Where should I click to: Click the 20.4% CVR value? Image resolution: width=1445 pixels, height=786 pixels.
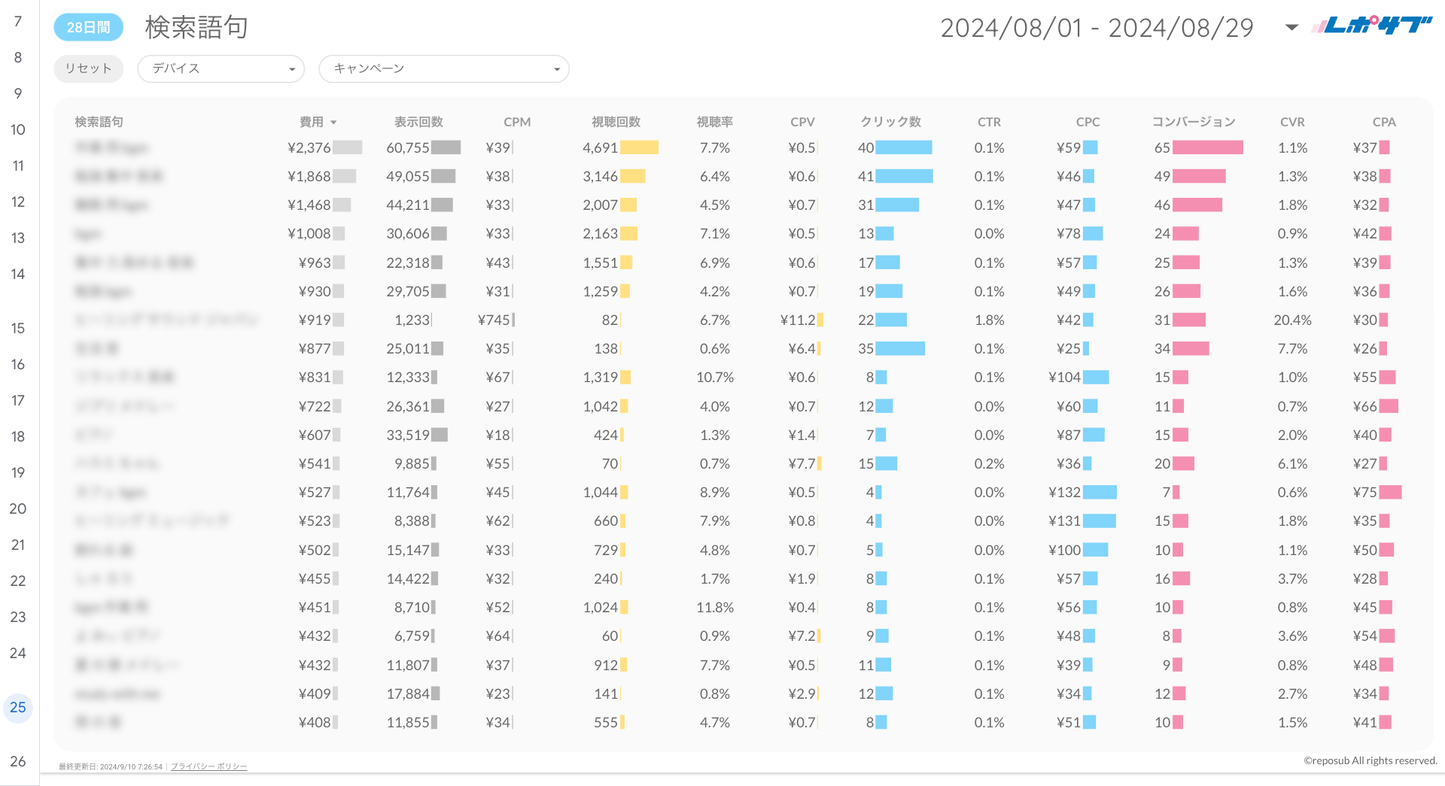click(1292, 320)
